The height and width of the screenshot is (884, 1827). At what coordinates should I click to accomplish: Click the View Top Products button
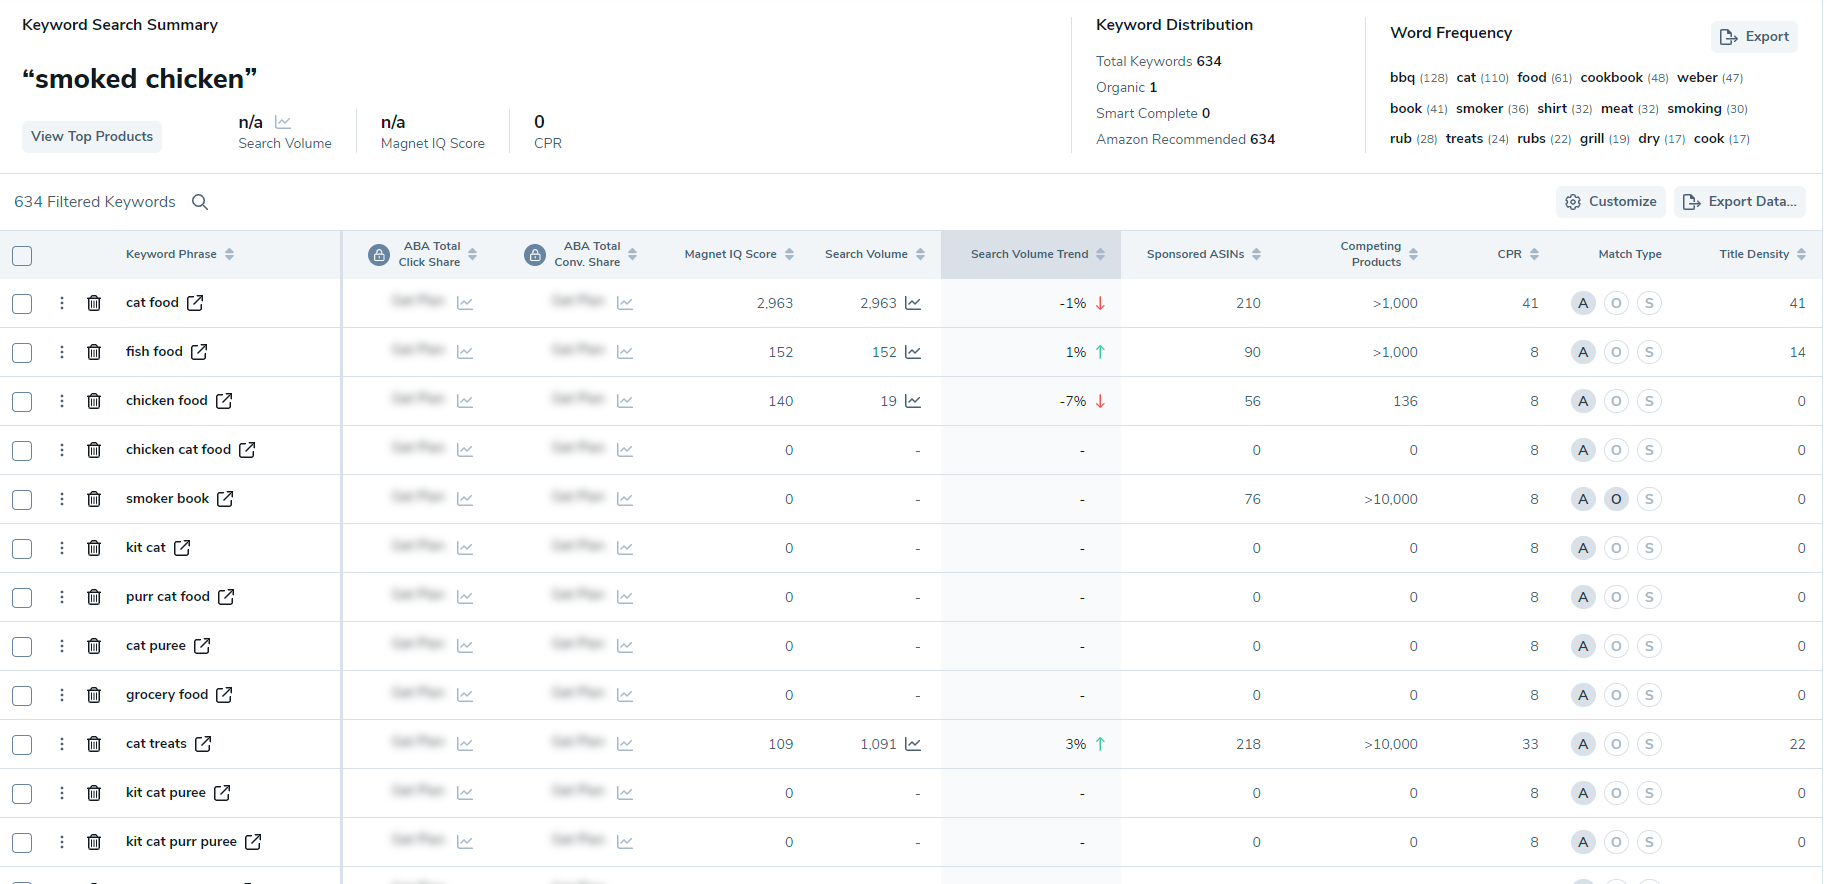[x=92, y=137]
